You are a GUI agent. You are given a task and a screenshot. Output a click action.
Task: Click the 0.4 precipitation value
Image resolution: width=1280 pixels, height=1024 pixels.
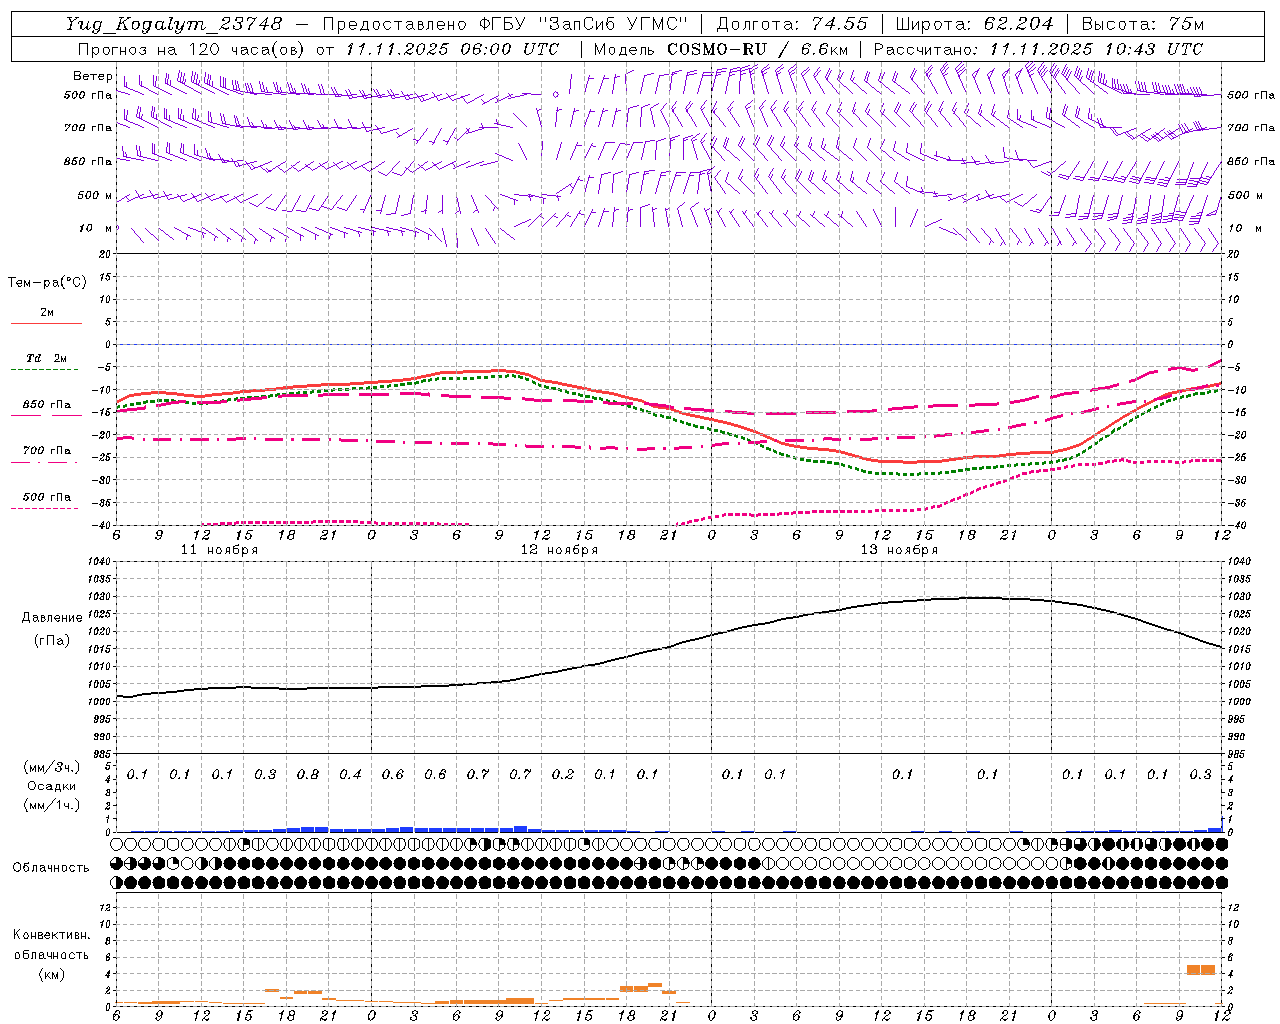(x=350, y=774)
